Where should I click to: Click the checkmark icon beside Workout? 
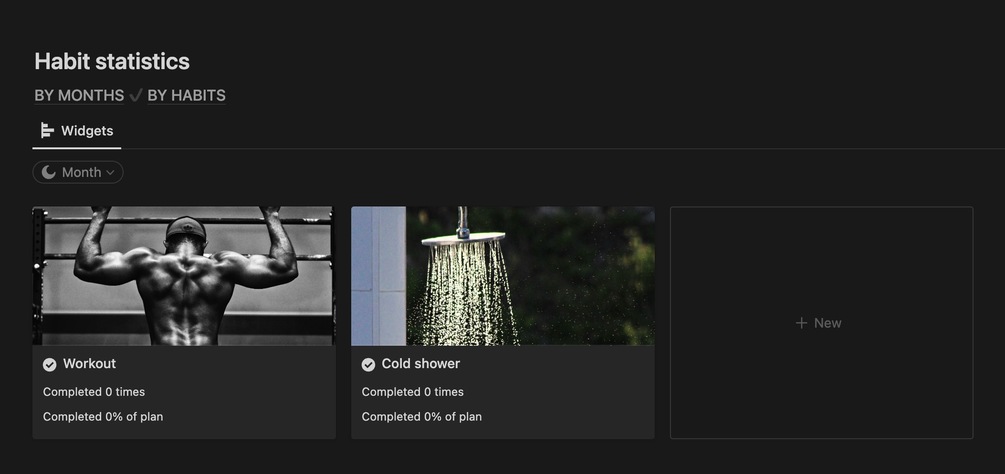[x=49, y=364]
